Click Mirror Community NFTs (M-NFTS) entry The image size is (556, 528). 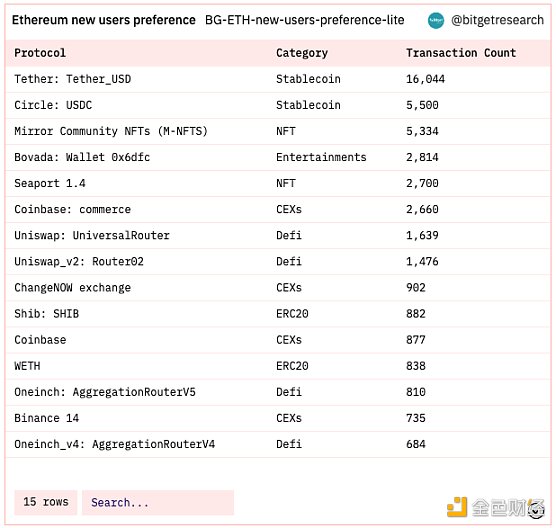111,131
